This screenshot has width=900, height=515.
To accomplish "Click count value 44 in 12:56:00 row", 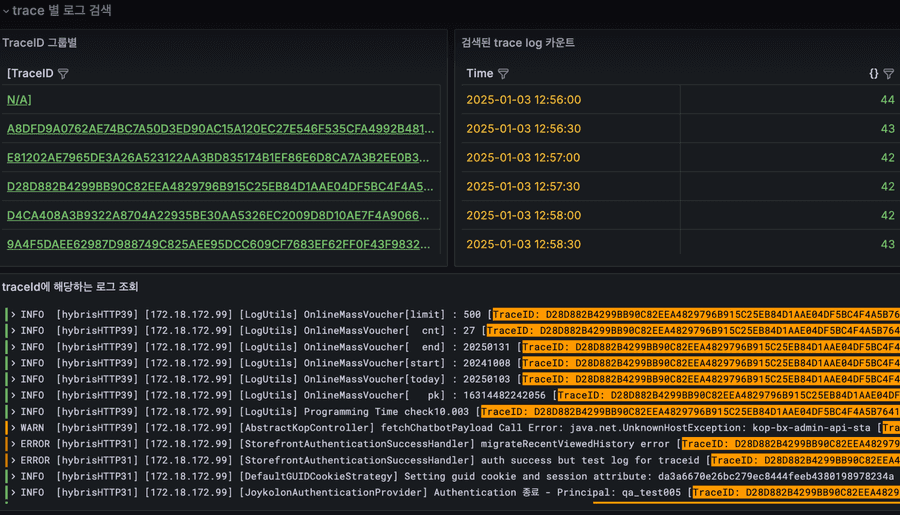I will click(x=887, y=100).
